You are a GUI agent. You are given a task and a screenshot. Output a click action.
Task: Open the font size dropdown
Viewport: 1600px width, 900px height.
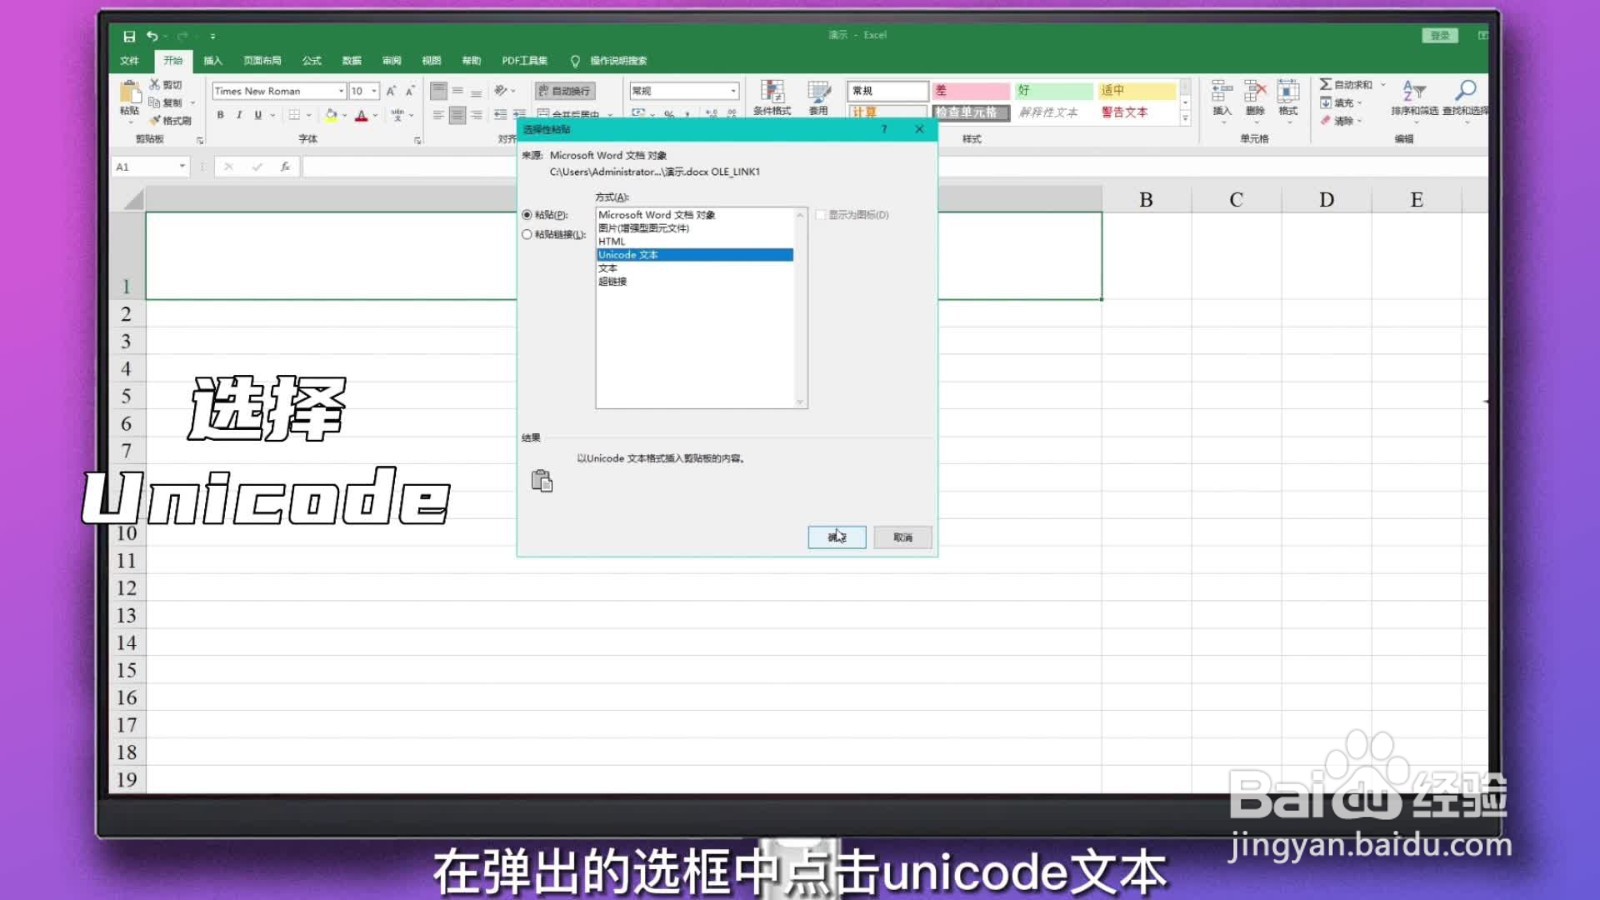[x=375, y=91]
